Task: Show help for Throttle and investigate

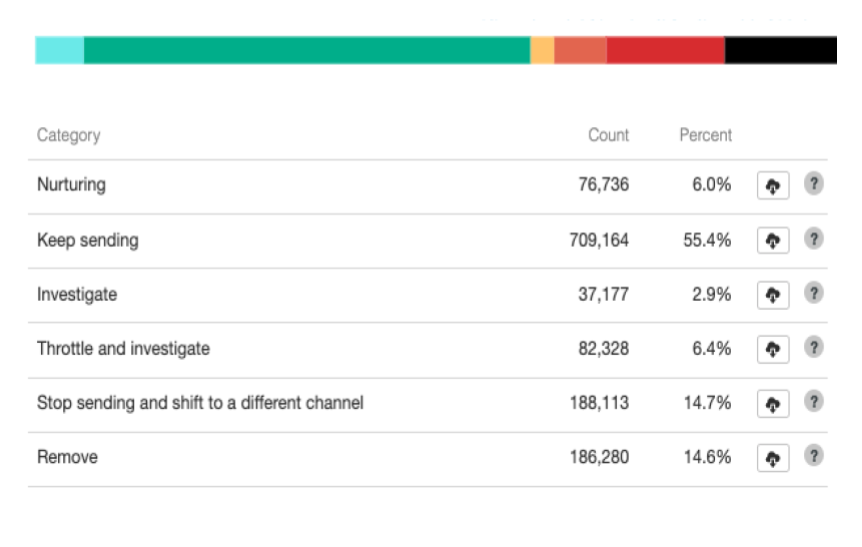Action: point(814,348)
